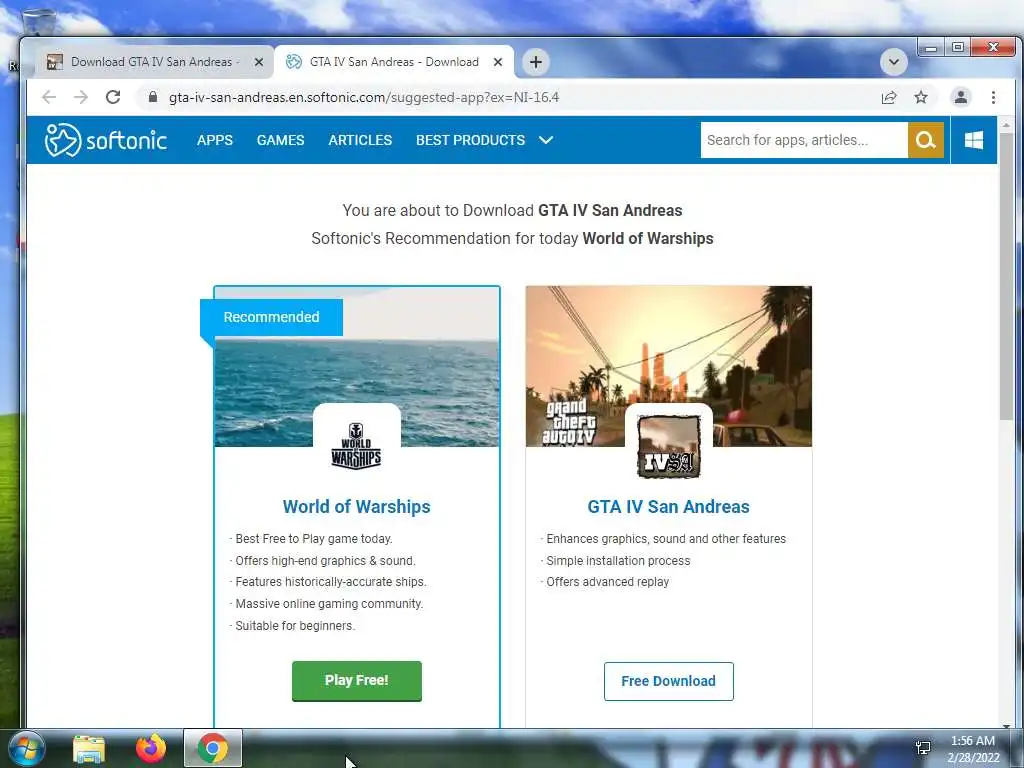Click the network tray icon
Image resolution: width=1024 pixels, height=768 pixels.
point(923,748)
